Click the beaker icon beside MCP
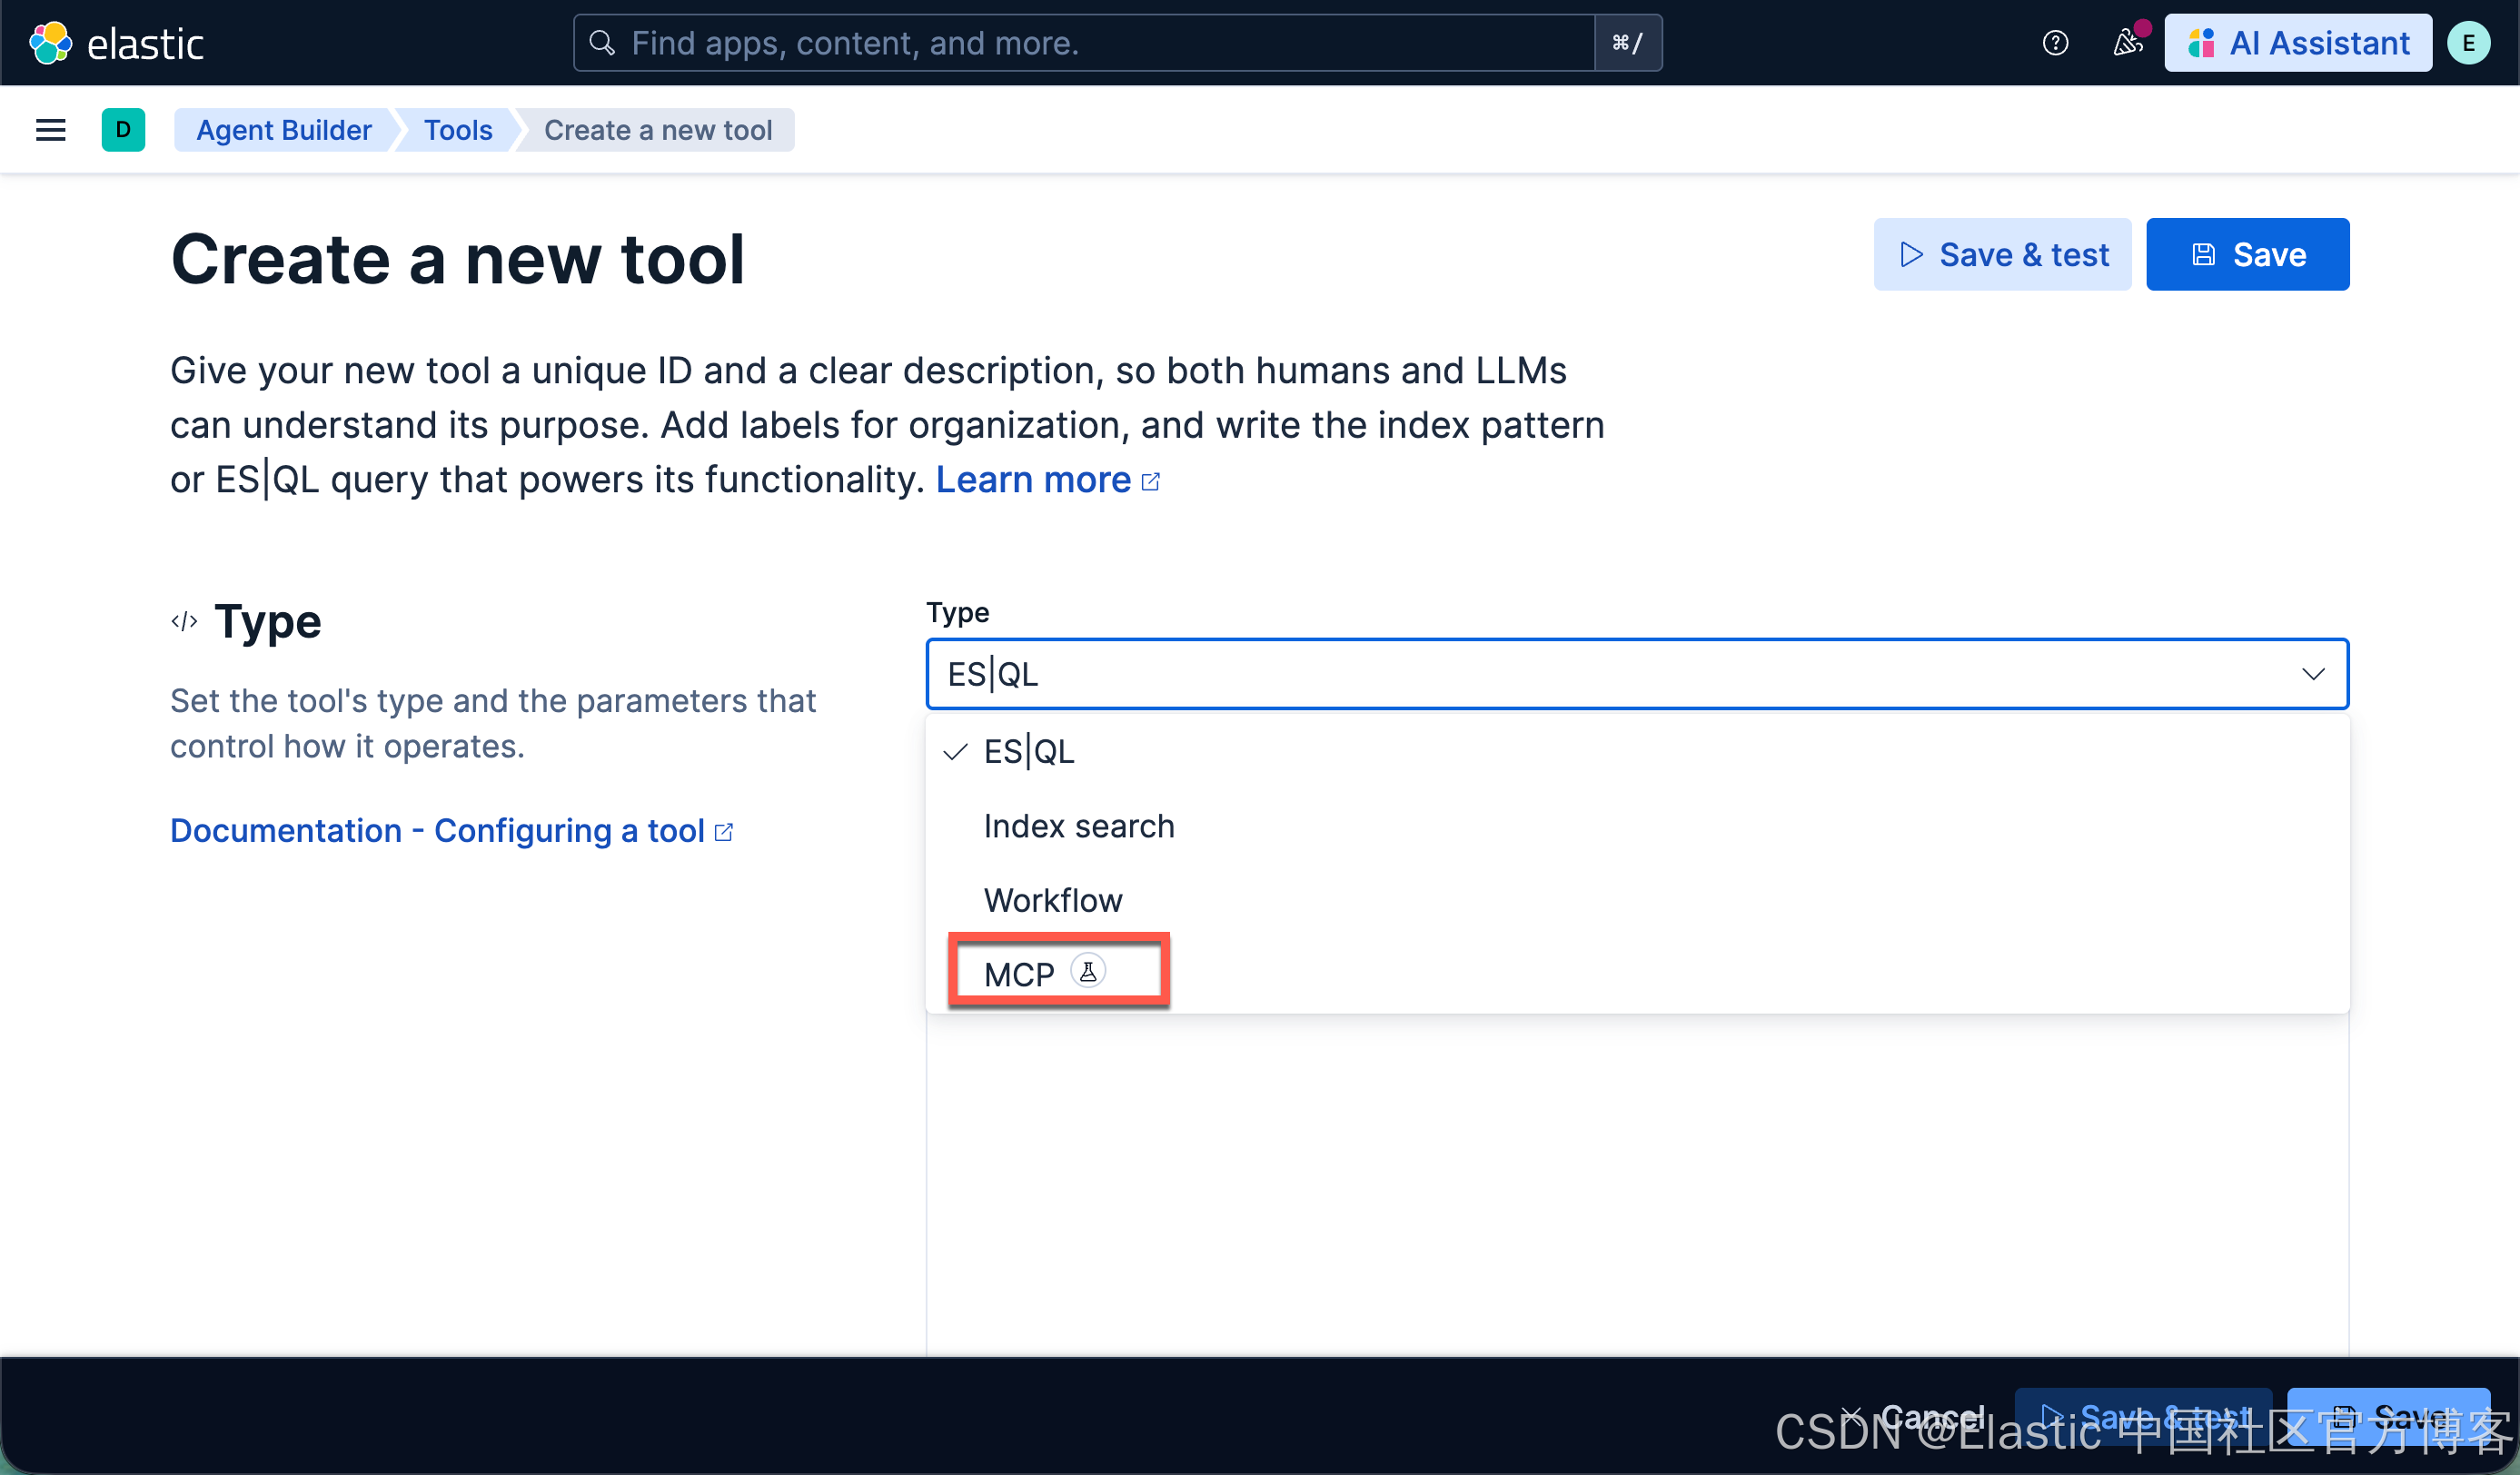The width and height of the screenshot is (2520, 1475). click(x=1088, y=971)
